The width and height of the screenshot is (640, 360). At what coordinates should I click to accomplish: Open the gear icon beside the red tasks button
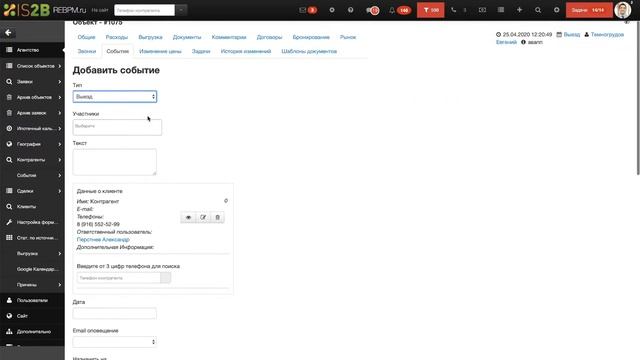(556, 10)
